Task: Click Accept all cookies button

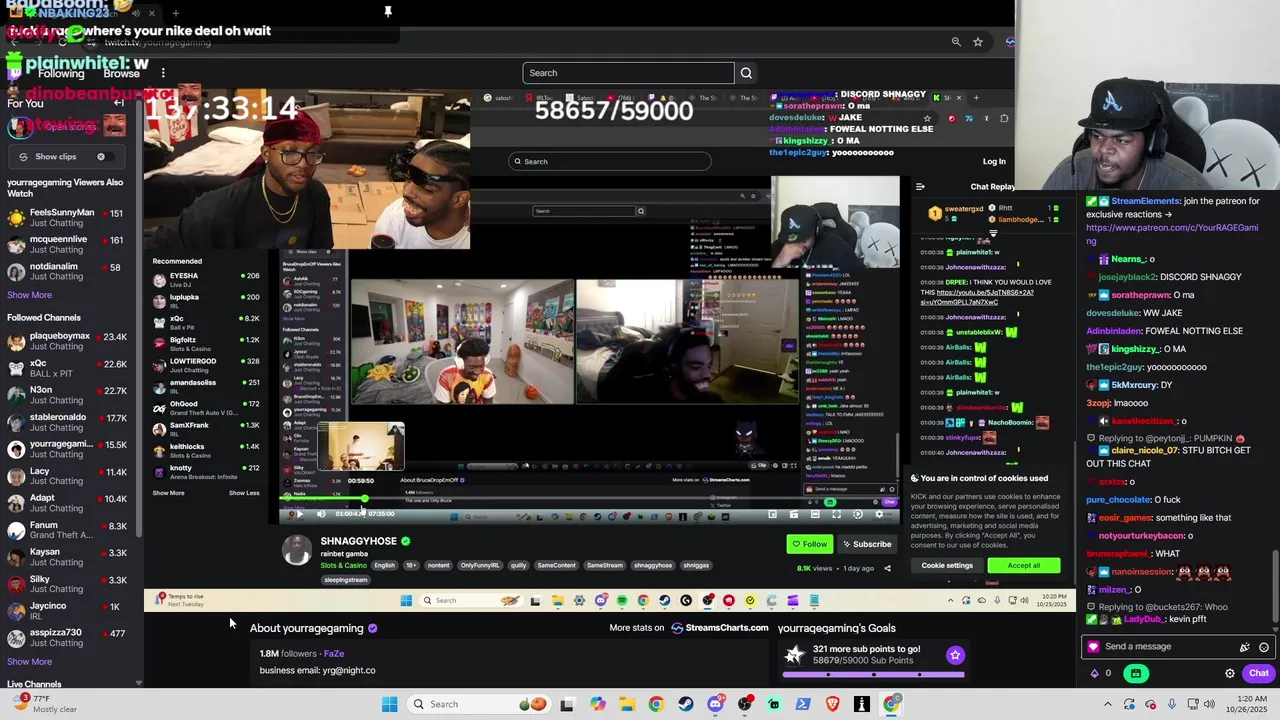Action: click(1023, 566)
